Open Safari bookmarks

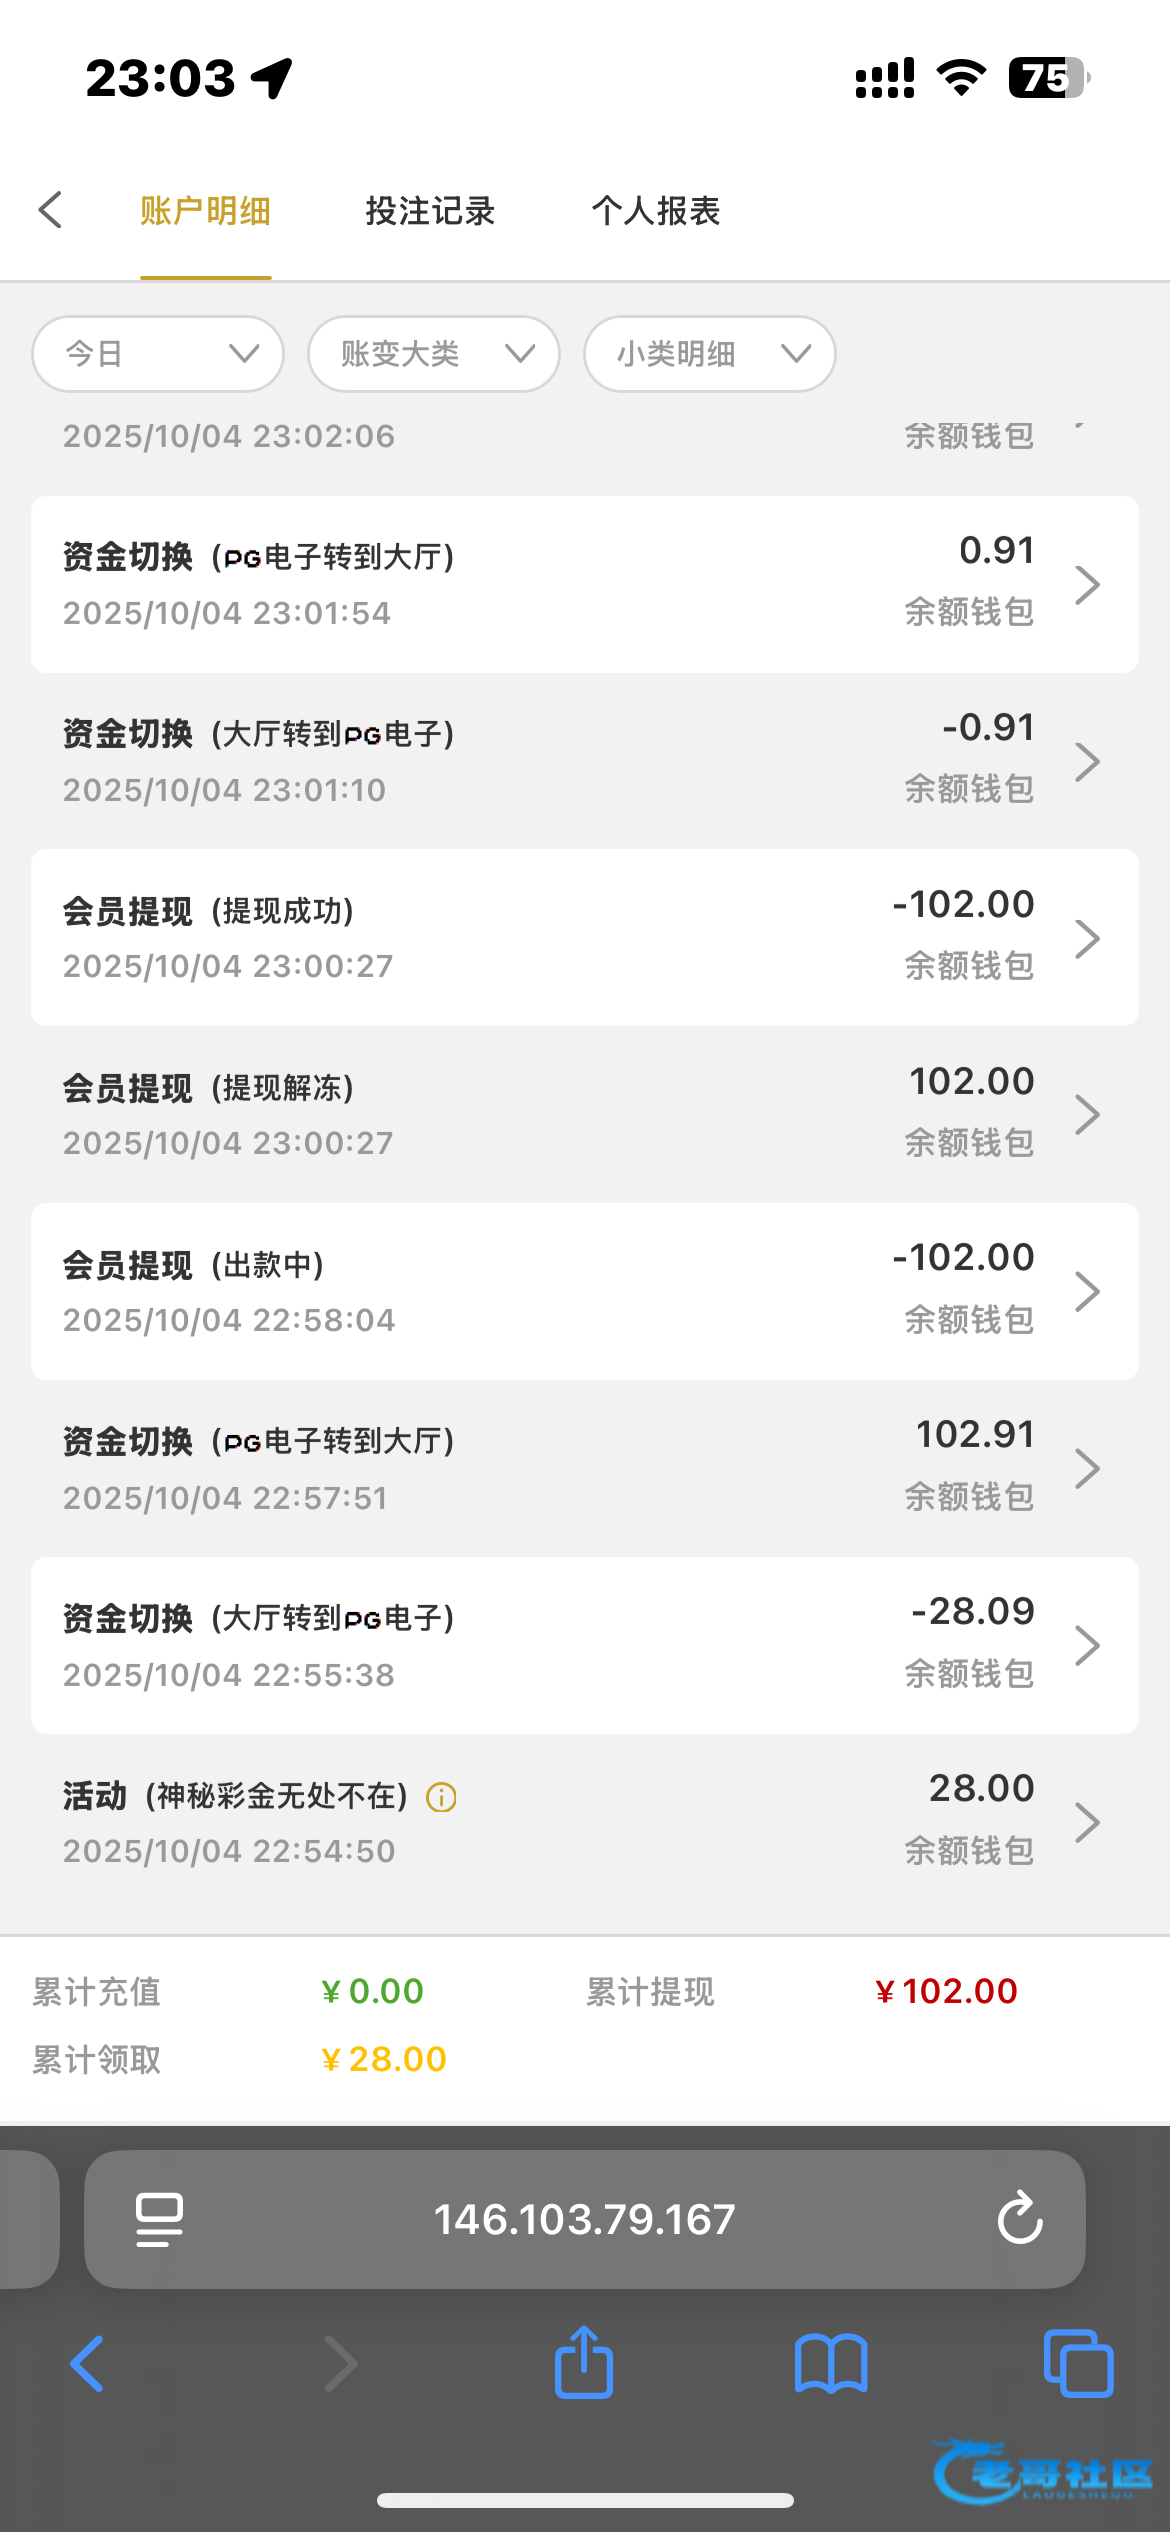[831, 2363]
